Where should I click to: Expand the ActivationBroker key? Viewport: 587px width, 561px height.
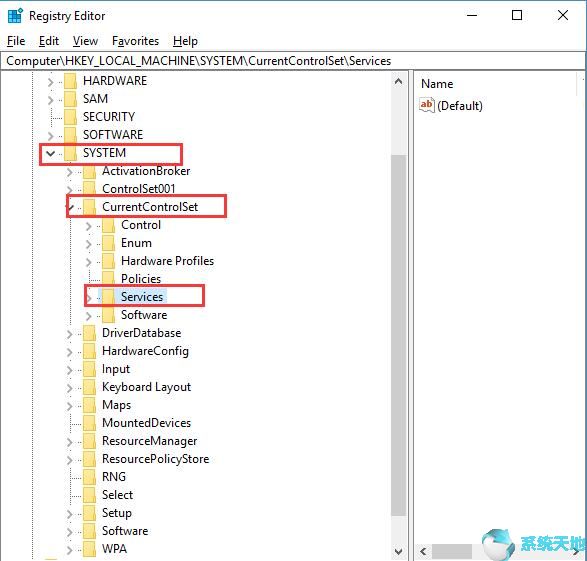(70, 172)
